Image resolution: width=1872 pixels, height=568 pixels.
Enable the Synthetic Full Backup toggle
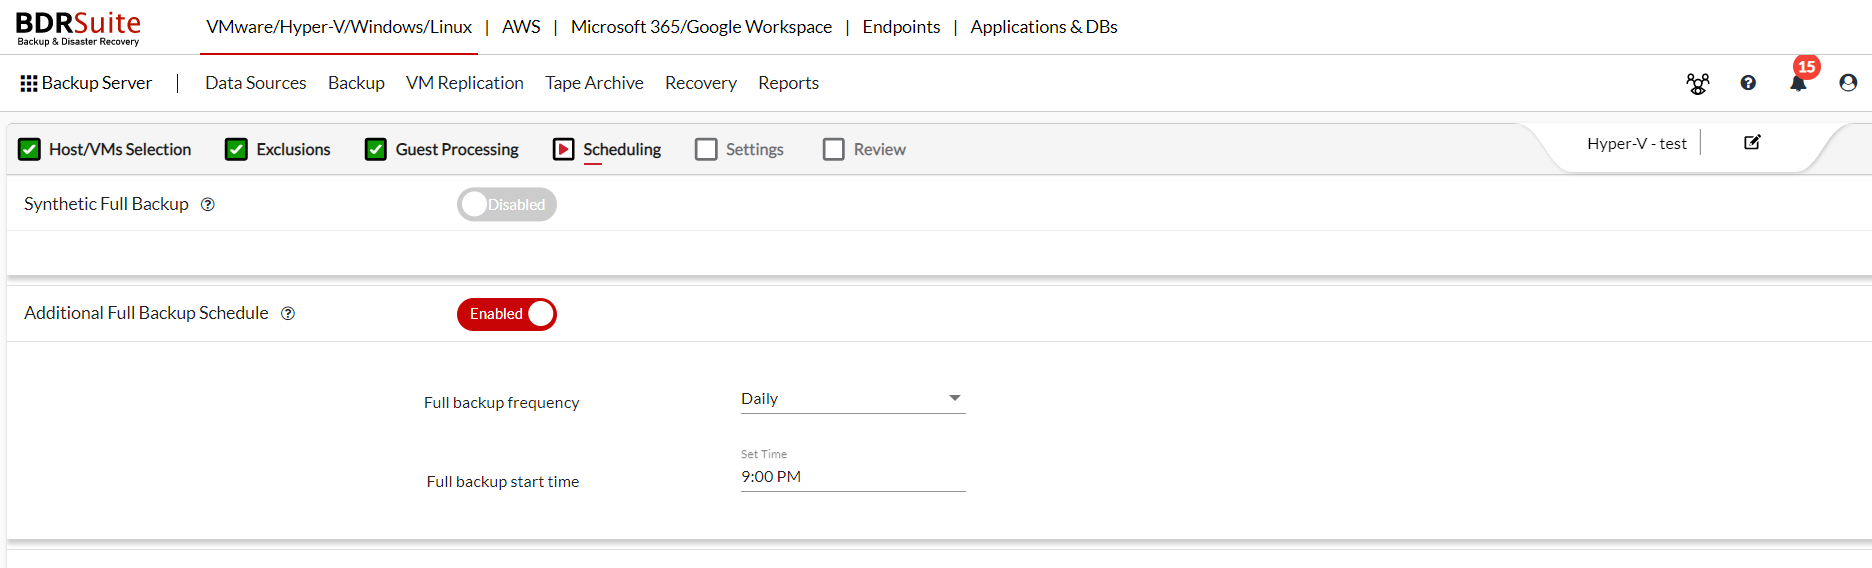click(507, 204)
